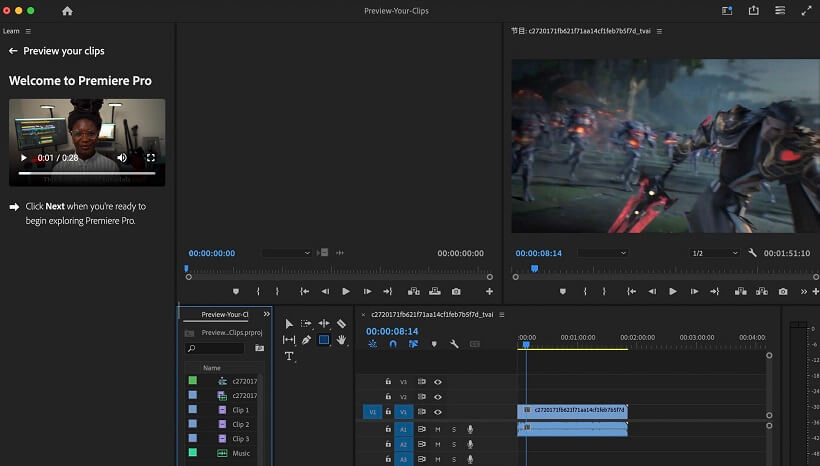The image size is (820, 466).
Task: Open playback resolution 1/2 dropdown
Action: 714,253
